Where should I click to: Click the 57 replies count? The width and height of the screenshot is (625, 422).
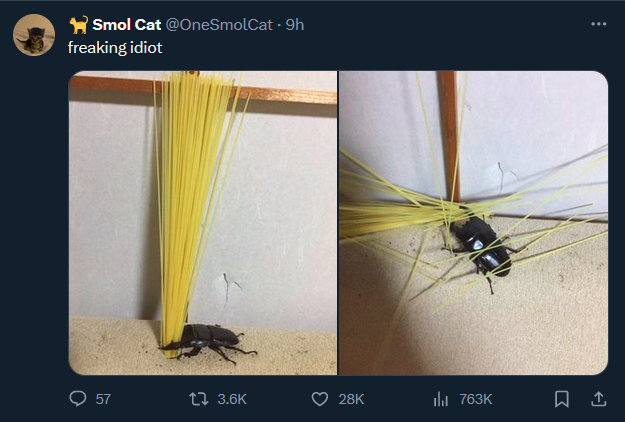[x=103, y=399]
